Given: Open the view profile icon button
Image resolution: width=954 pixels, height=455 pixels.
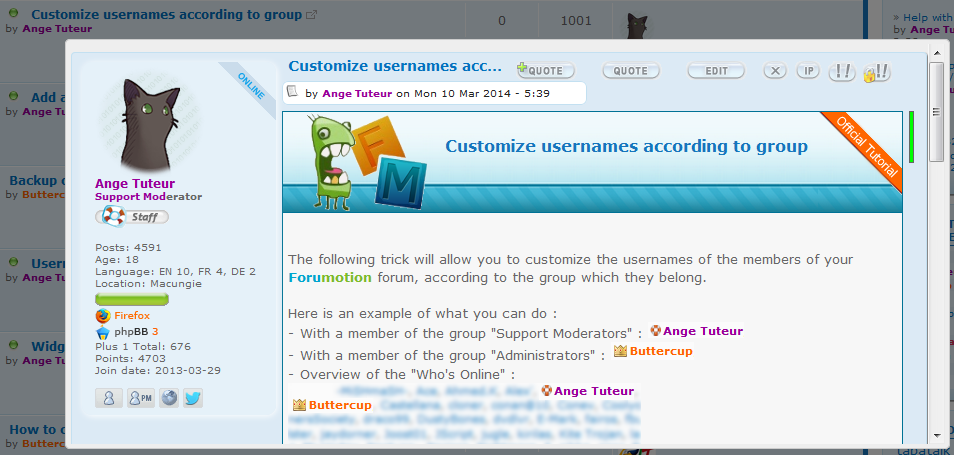Looking at the screenshot, I should (109, 398).
